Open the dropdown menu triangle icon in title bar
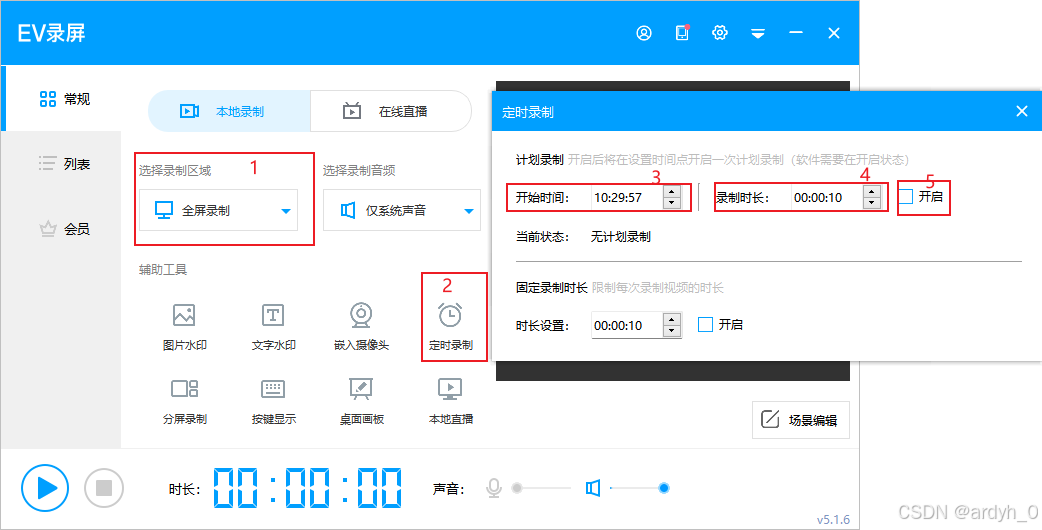This screenshot has height=530, width=1042. [758, 33]
